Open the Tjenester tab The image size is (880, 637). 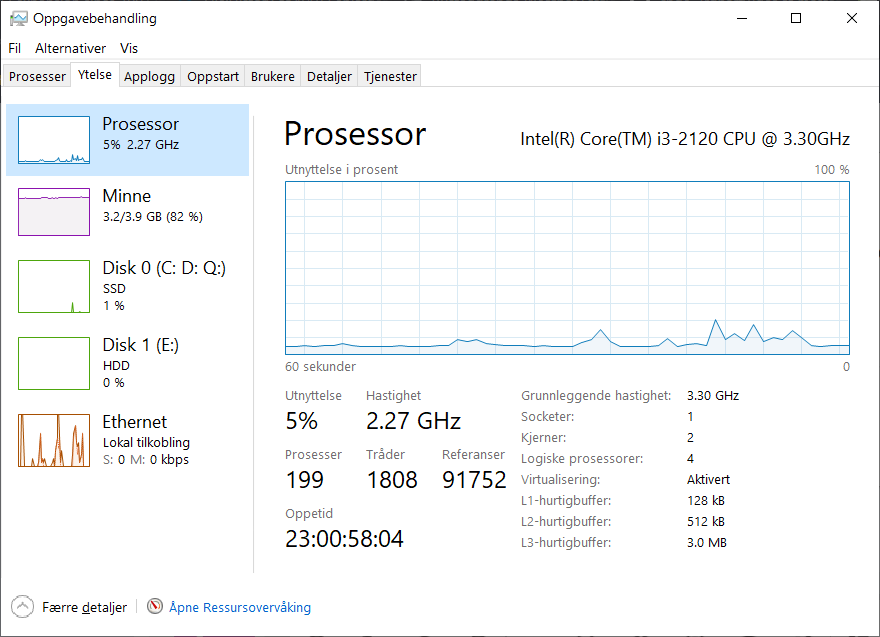point(390,76)
